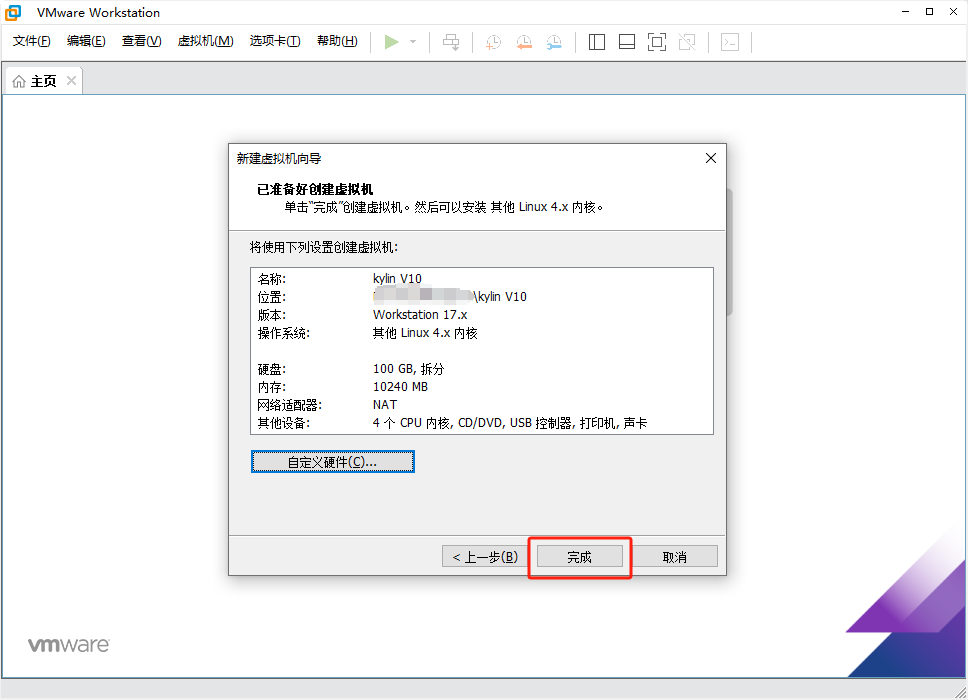Click the VMware Workstation title bar logo

(13, 12)
